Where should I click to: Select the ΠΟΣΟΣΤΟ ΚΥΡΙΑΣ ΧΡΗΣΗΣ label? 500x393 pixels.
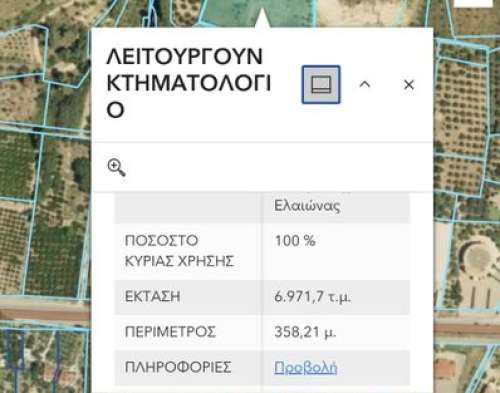click(179, 251)
